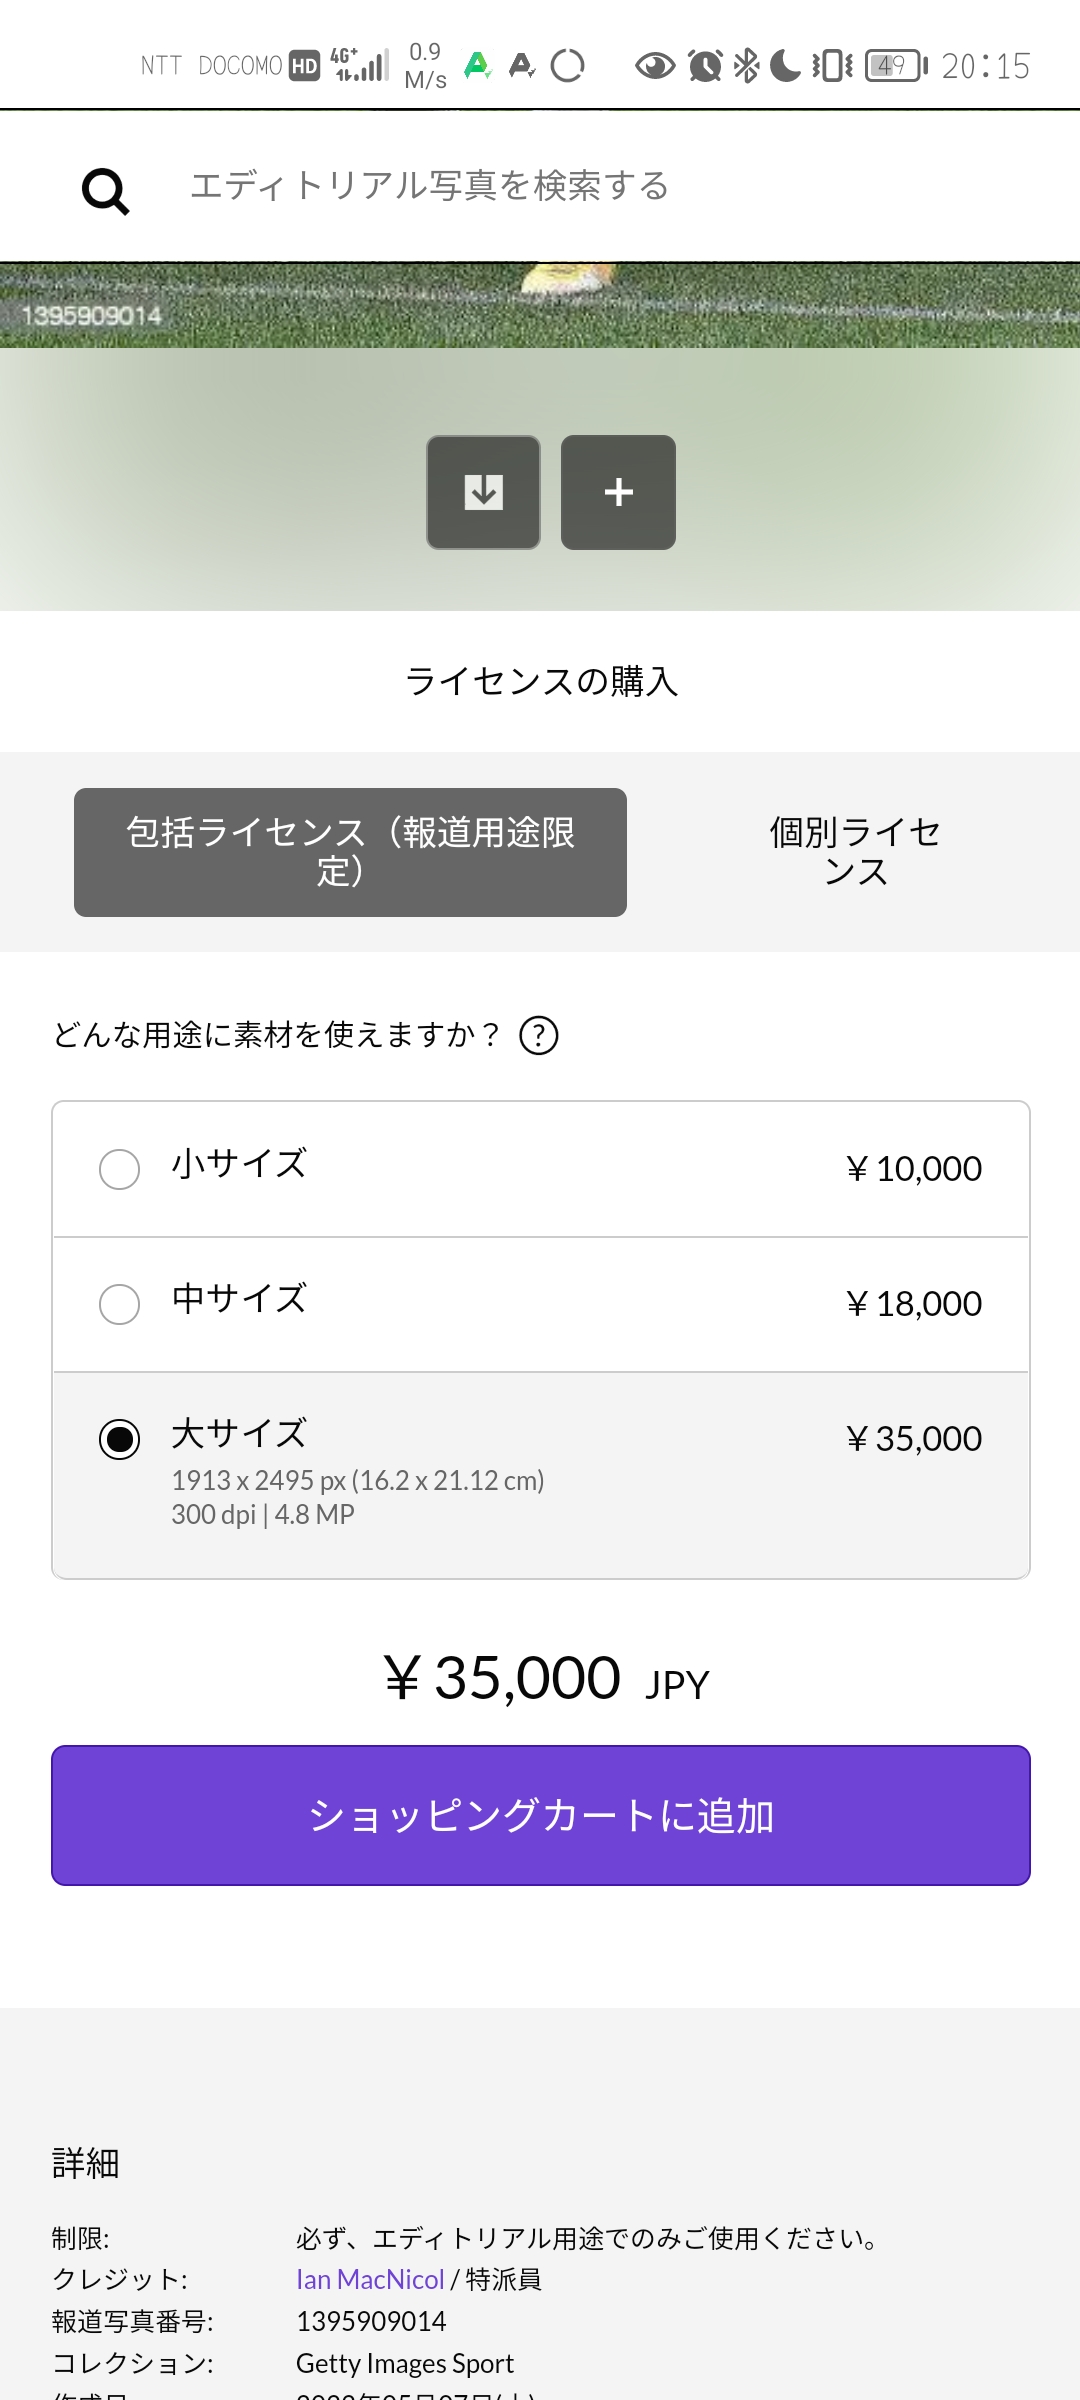Tap the photo thumbnail numbered 1395909014

pos(540,306)
